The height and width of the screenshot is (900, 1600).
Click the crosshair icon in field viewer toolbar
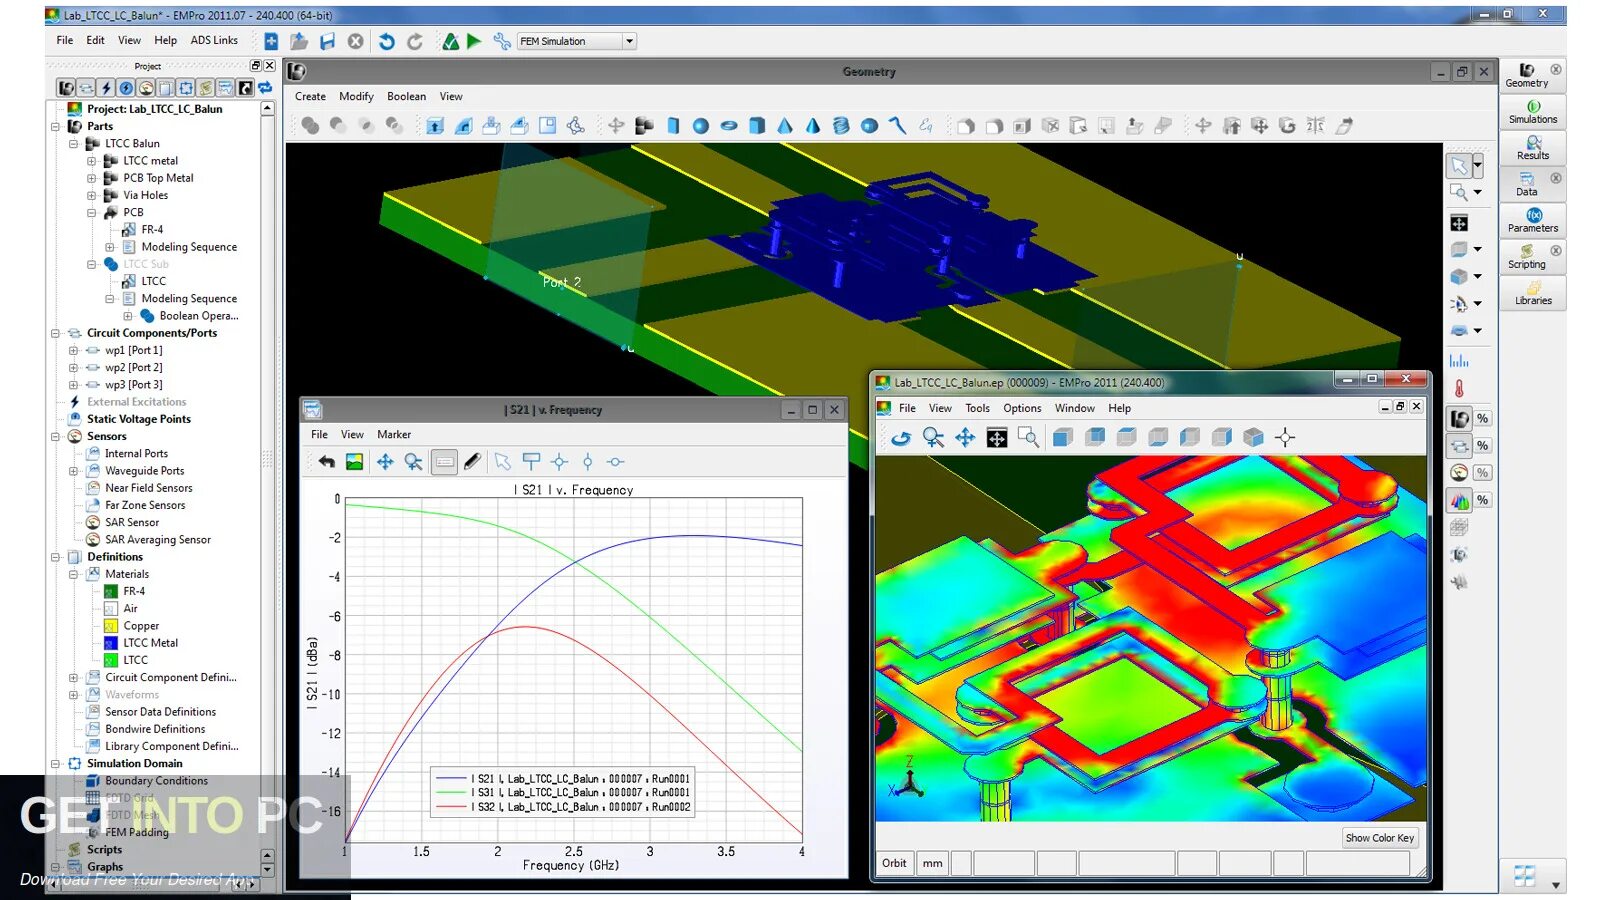tap(1285, 437)
